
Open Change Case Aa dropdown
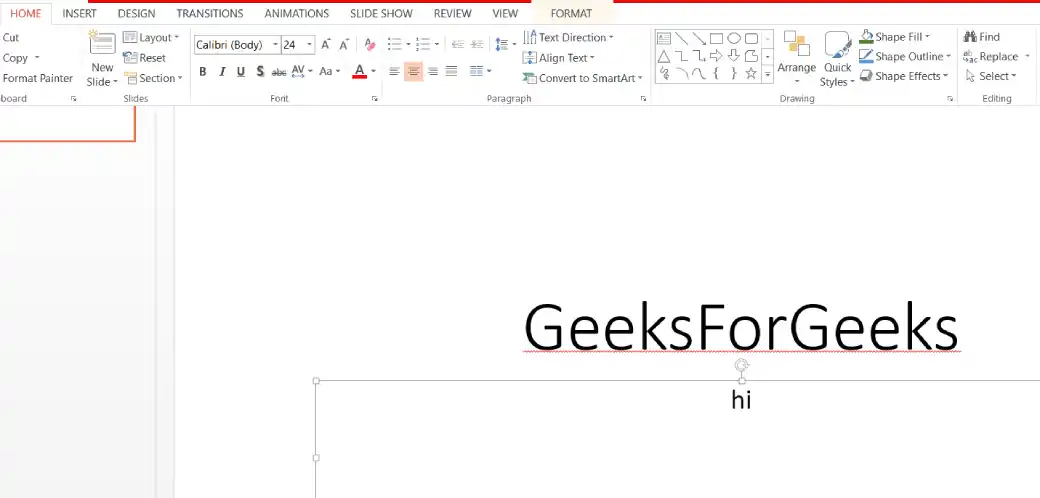click(x=338, y=72)
